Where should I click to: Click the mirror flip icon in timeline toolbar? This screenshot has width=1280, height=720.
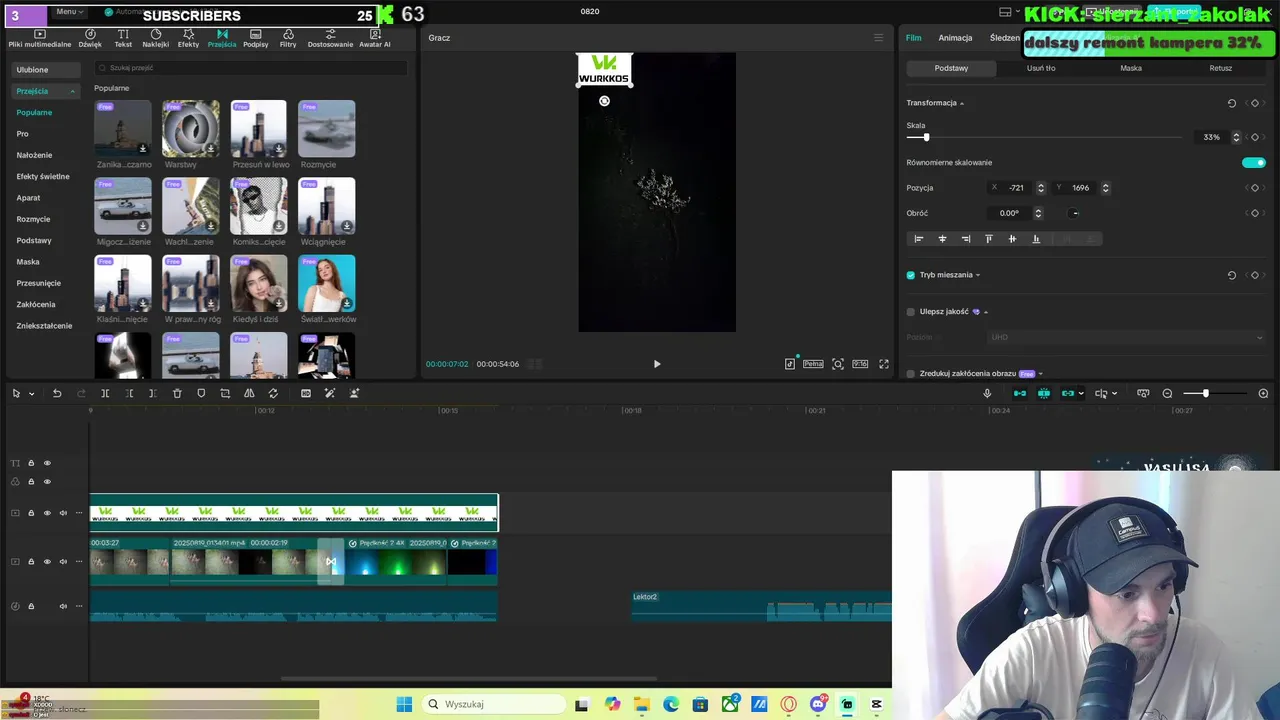click(x=249, y=393)
